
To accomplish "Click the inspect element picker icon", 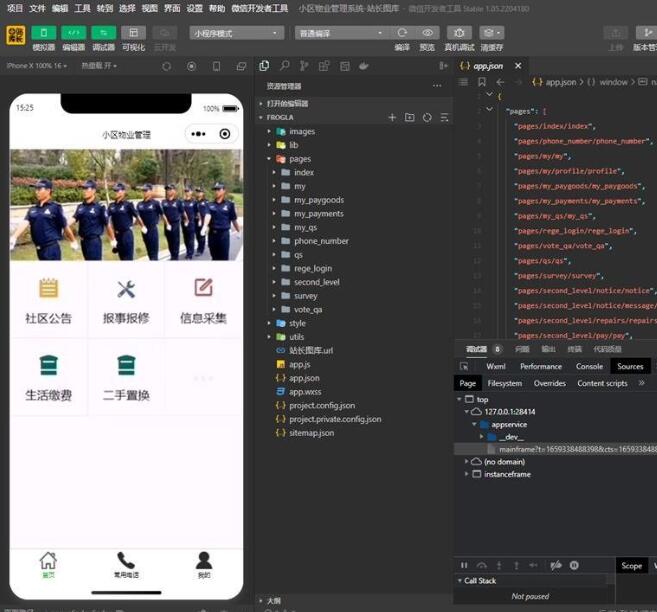I will 464,366.
